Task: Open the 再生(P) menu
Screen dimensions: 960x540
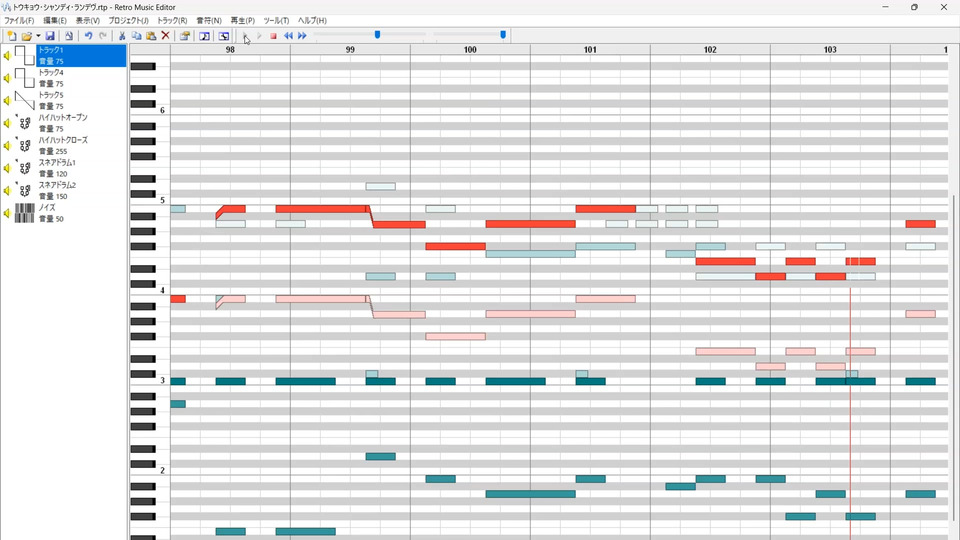Action: 242,20
